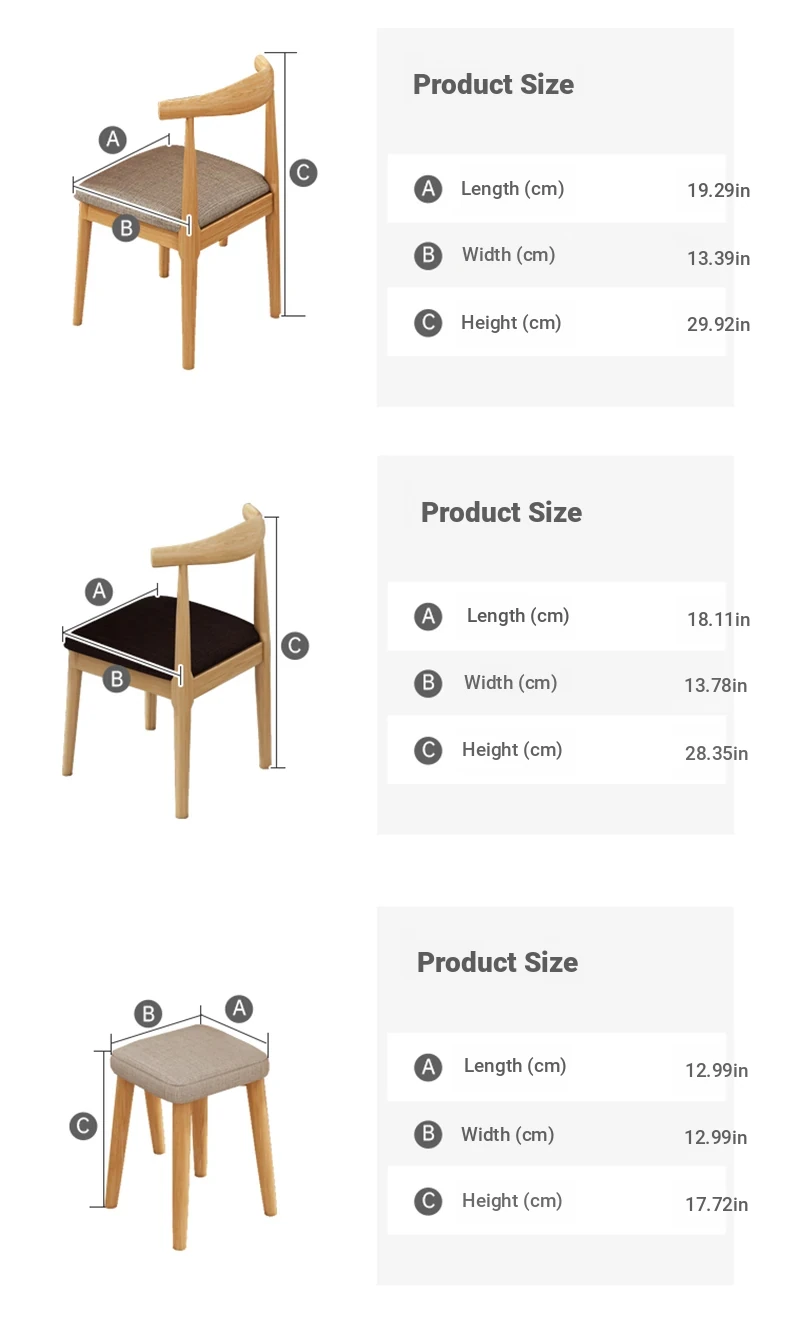The width and height of the screenshot is (790, 1334).
Task: Click the third Product Size heading
Action: (497, 962)
